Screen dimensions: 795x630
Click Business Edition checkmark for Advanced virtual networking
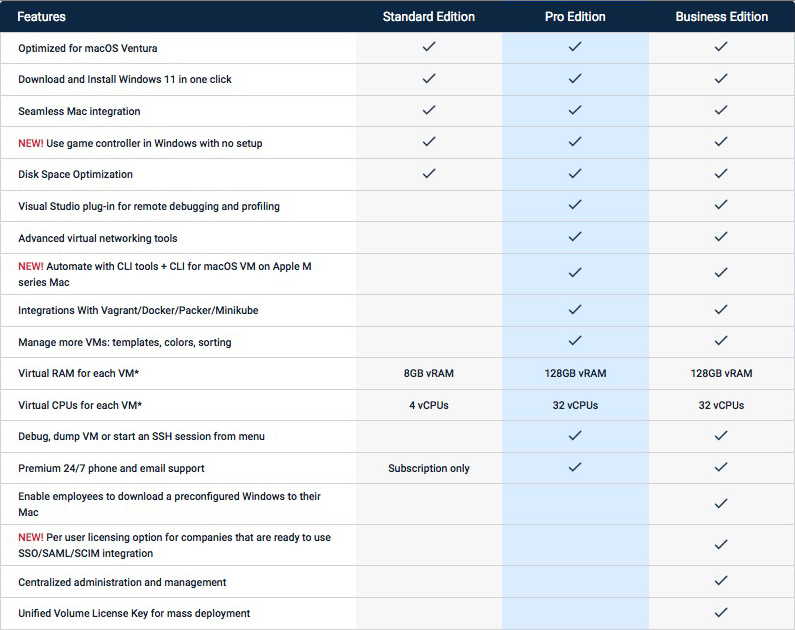coord(721,237)
